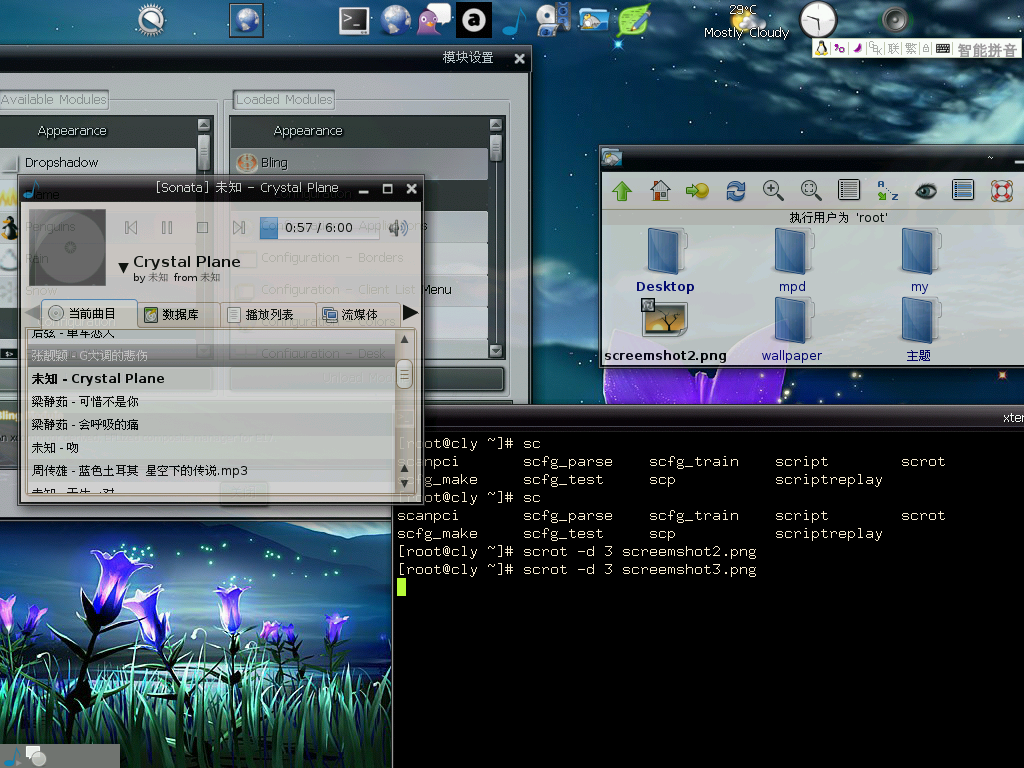
Task: Click the album cover art in Sonata
Action: tap(67, 247)
